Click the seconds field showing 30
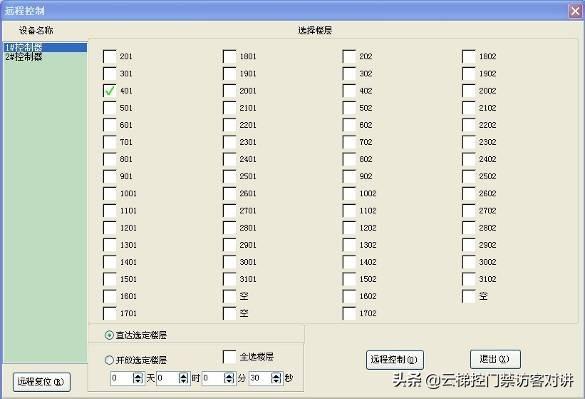Viewport: 585px width, 399px height. (x=260, y=378)
